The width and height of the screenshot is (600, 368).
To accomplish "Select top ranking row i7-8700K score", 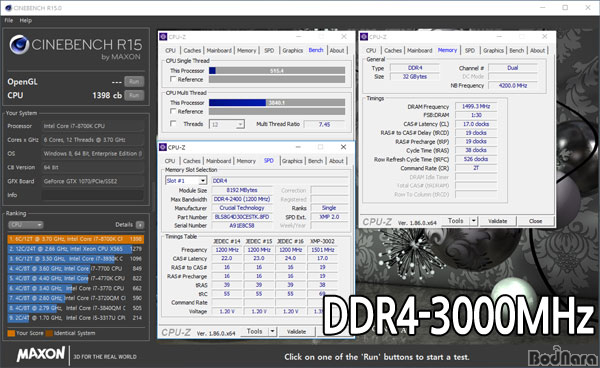I will tap(75, 239).
